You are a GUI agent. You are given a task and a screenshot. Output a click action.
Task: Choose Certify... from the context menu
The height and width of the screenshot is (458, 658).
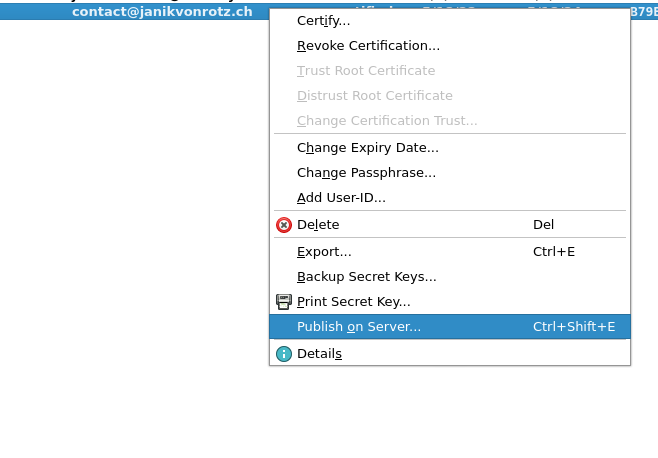[x=323, y=21]
